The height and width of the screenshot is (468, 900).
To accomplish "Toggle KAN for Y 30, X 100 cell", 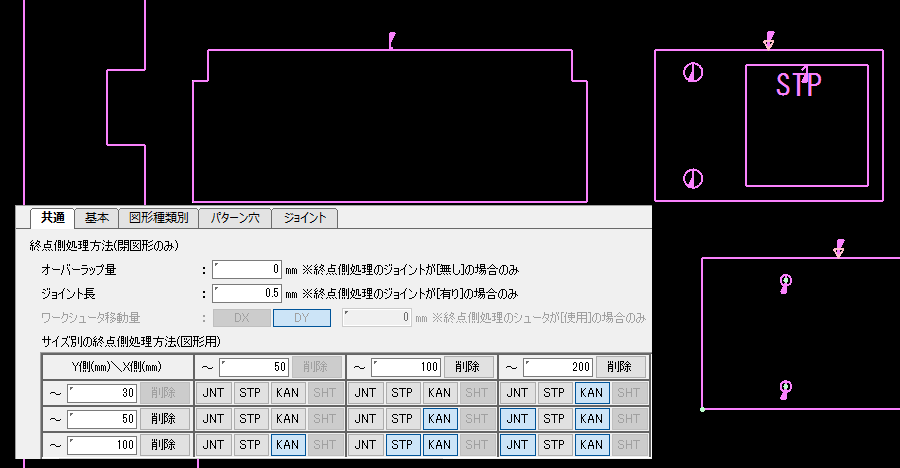I will coord(440,393).
